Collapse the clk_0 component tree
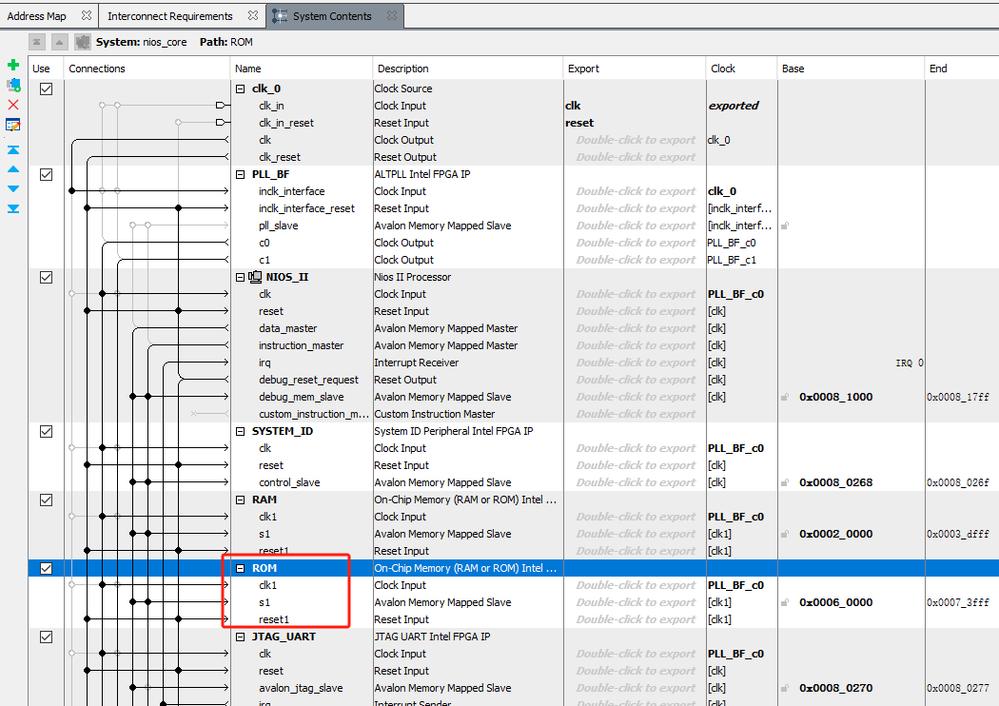 tap(240, 89)
